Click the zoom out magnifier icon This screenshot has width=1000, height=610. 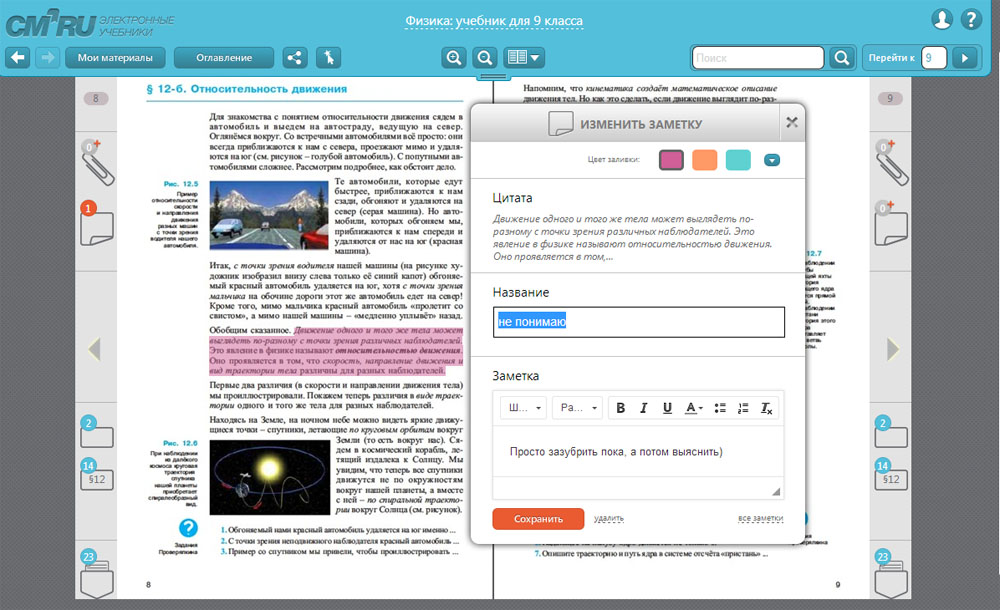tap(484, 58)
